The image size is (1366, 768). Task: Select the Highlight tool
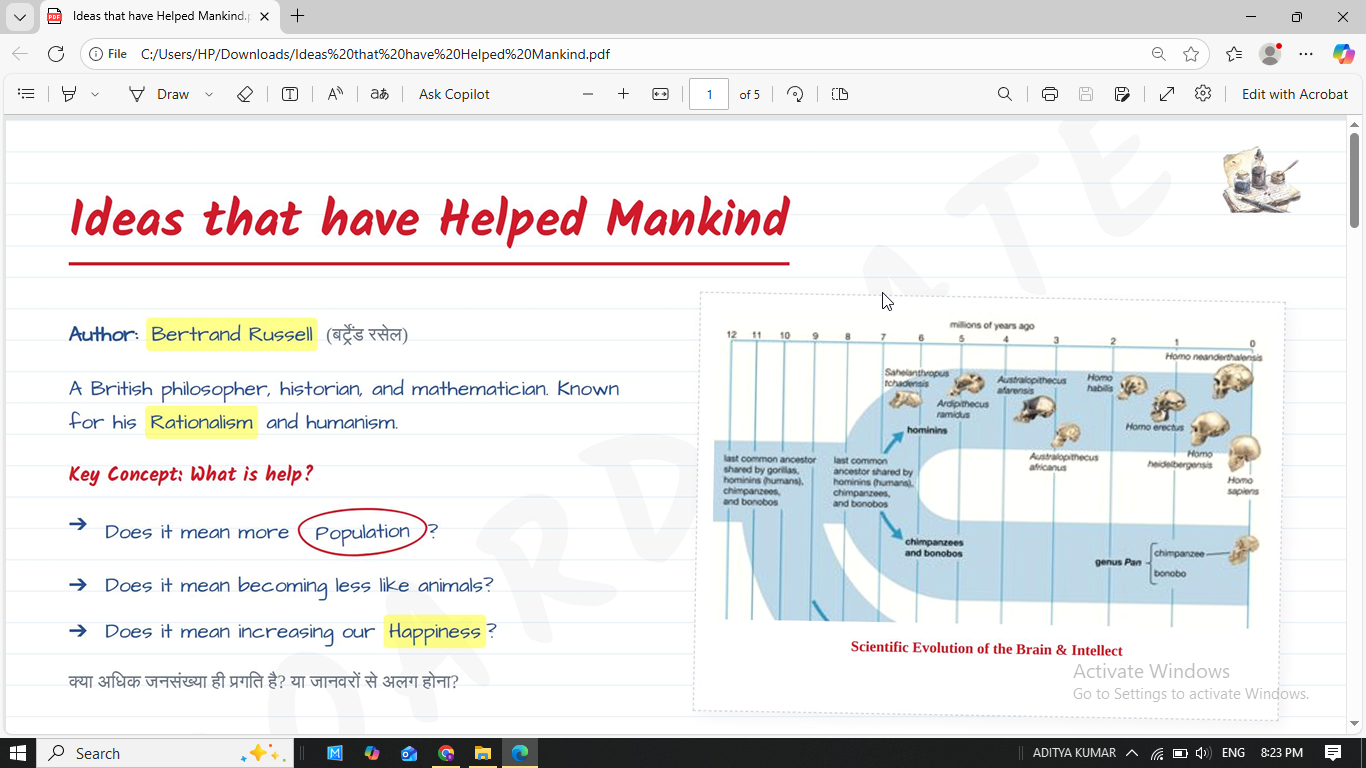coord(69,94)
